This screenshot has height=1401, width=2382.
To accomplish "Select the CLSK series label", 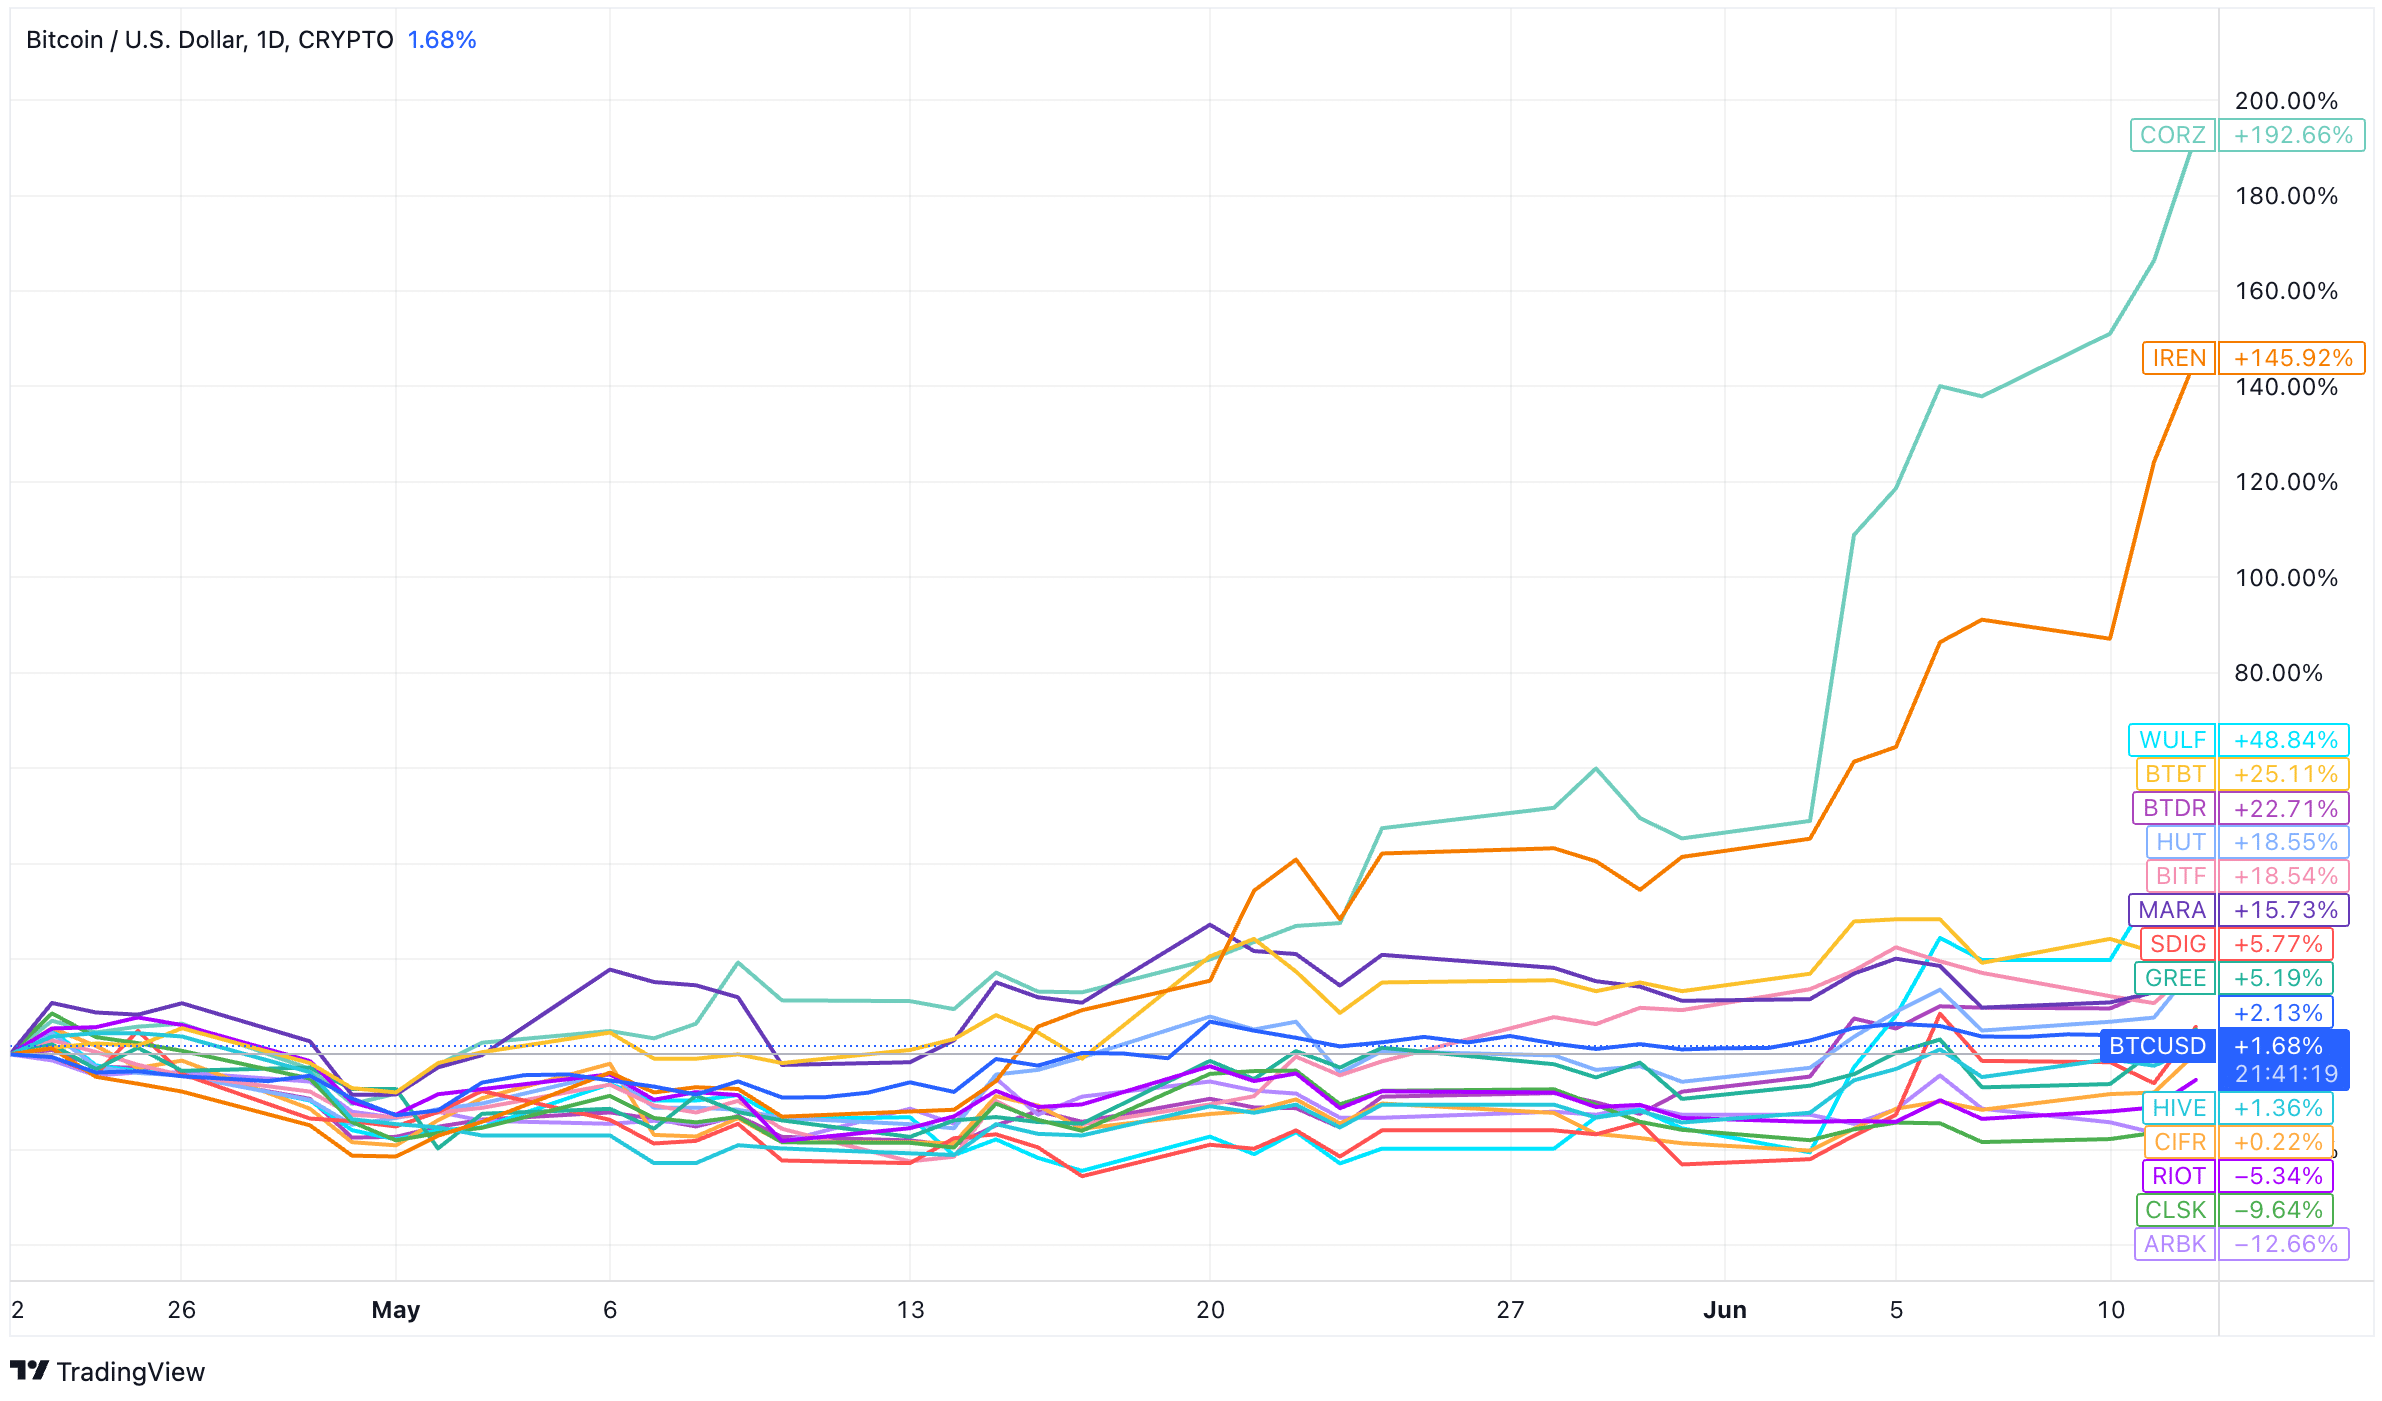I will coord(2175,1210).
